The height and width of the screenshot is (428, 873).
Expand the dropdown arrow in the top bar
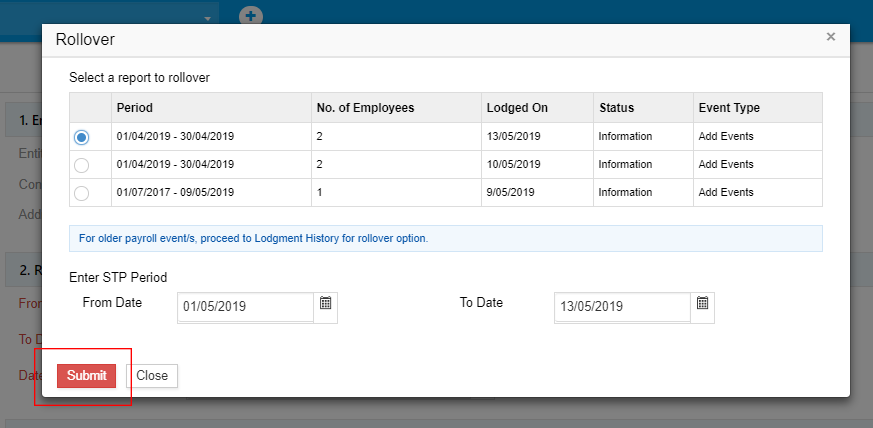point(208,18)
